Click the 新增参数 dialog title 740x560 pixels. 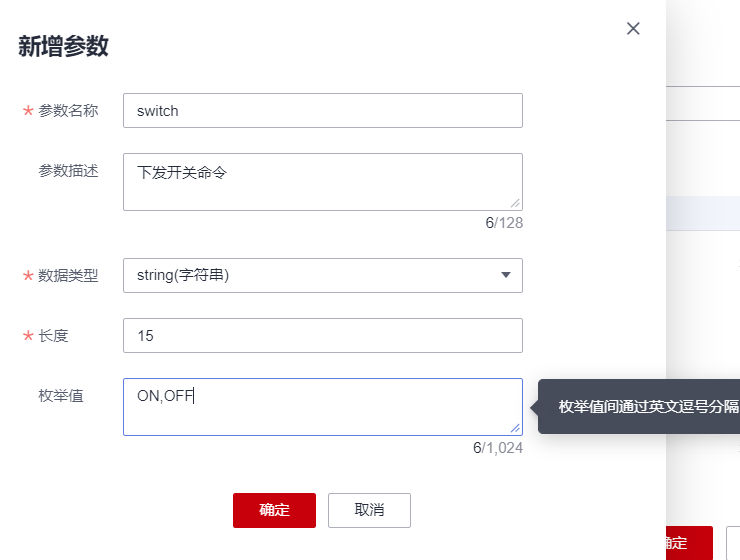(64, 46)
